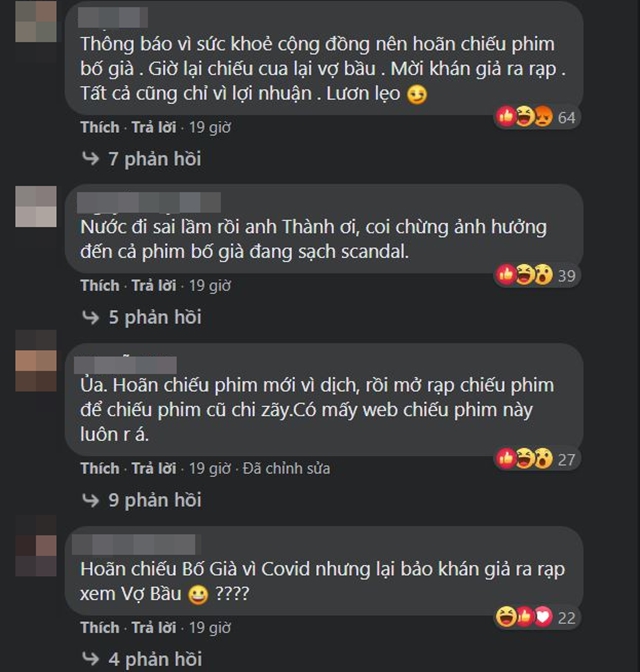Open reactions on the 64-reaction comment
Screen dimensions: 640x672
pyautogui.click(x=536, y=117)
